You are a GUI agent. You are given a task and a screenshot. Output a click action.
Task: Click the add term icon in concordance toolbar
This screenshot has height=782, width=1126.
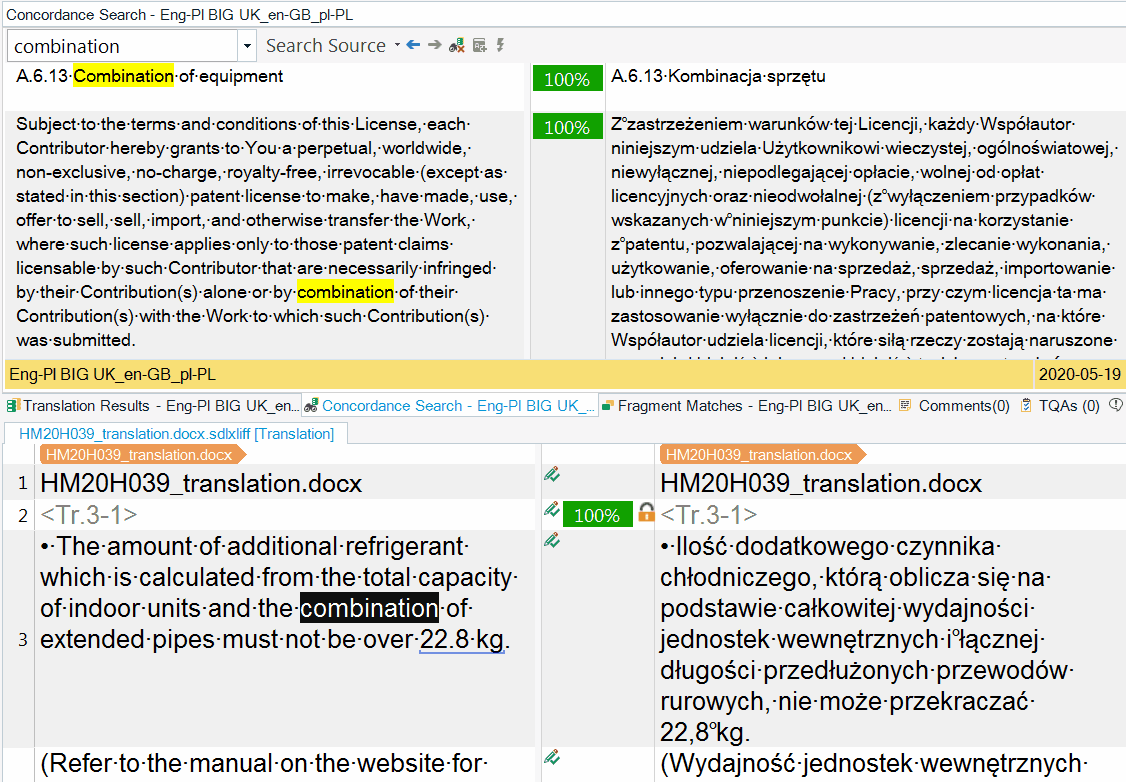click(480, 46)
